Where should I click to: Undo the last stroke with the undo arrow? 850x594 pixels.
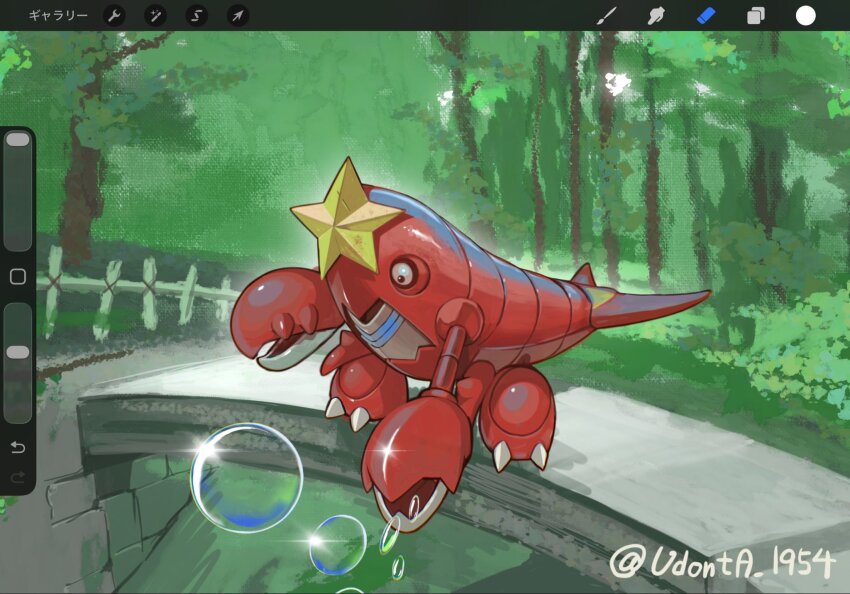click(18, 447)
